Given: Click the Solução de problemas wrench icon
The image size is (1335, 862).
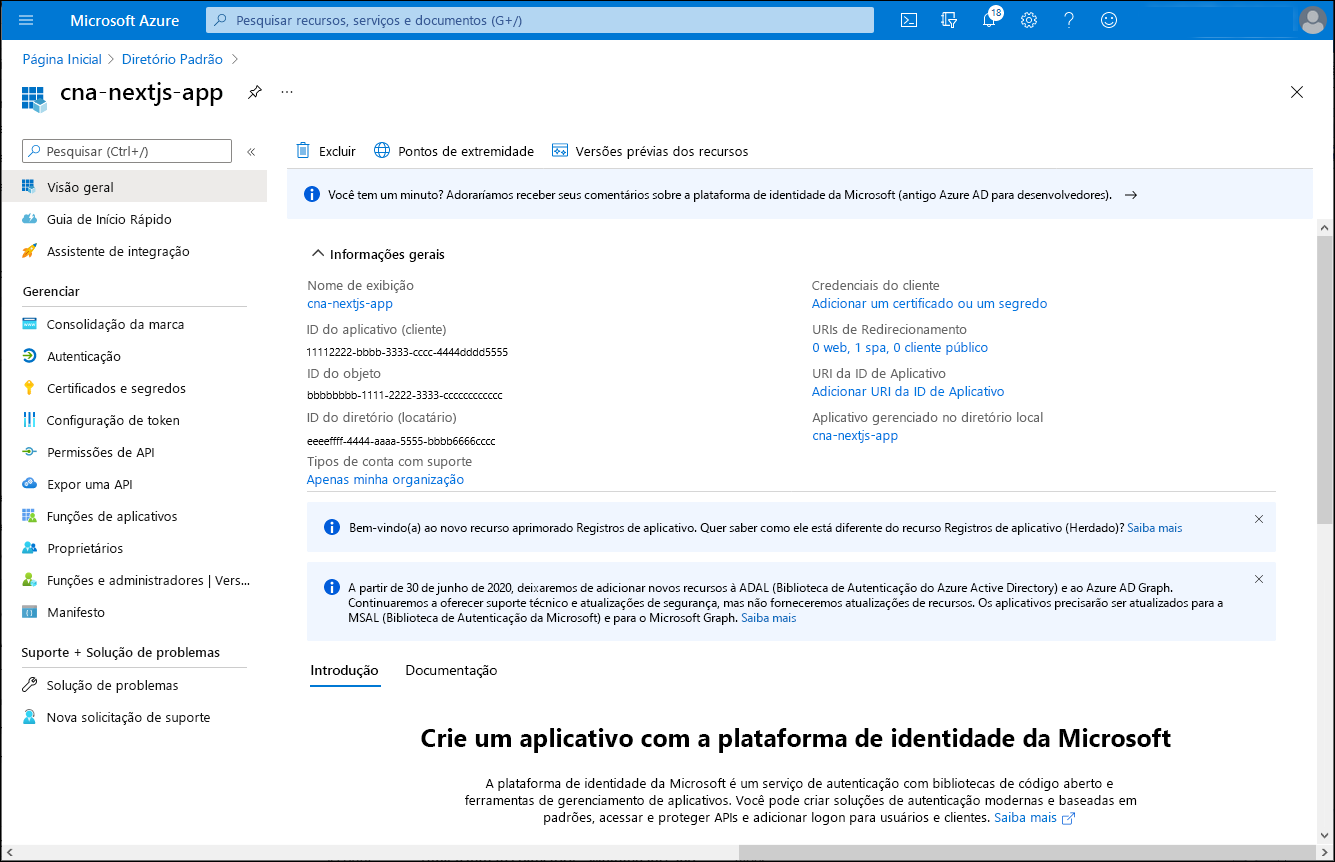Looking at the screenshot, I should (x=29, y=685).
